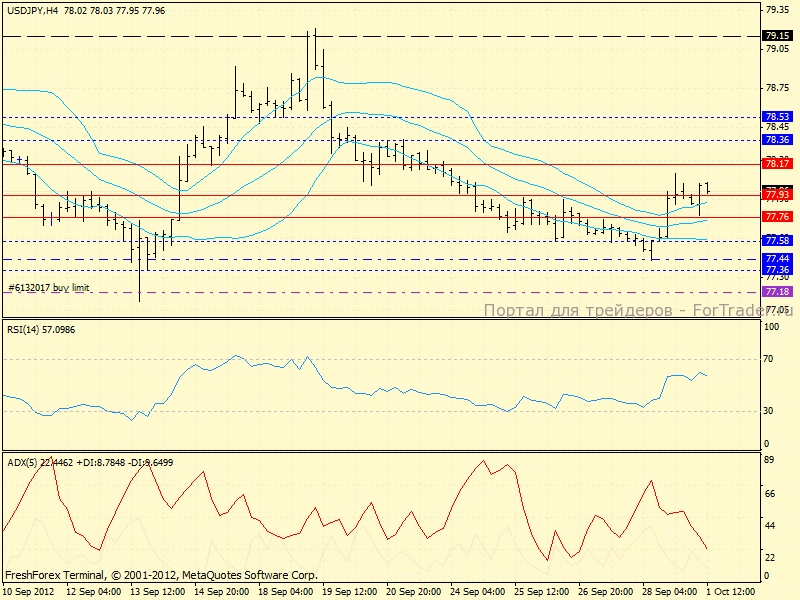Select the 79.15 black price label

[777, 35]
